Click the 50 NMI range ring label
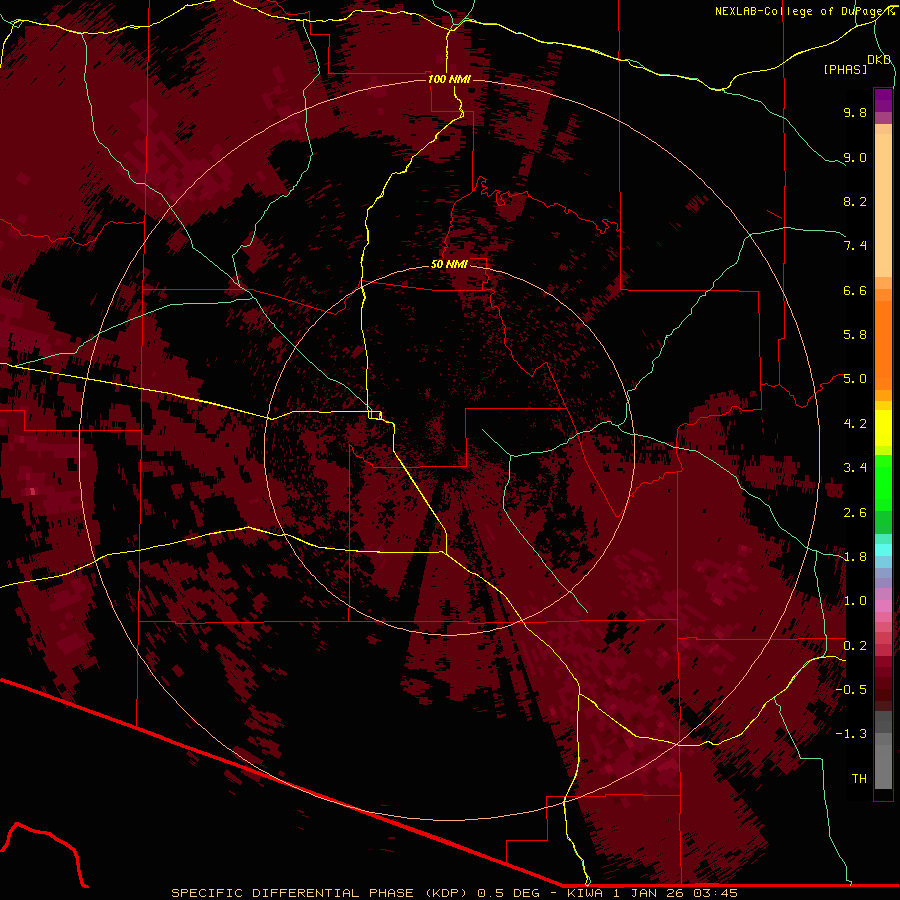This screenshot has width=900, height=900. (x=449, y=264)
